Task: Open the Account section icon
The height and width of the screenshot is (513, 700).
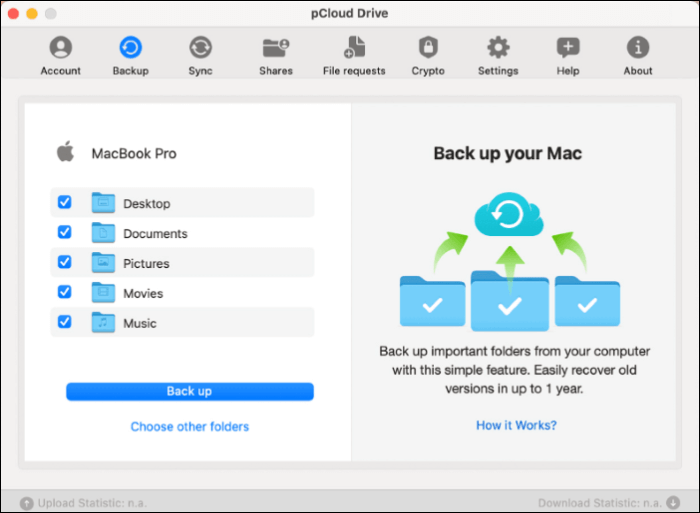Action: coord(61,47)
